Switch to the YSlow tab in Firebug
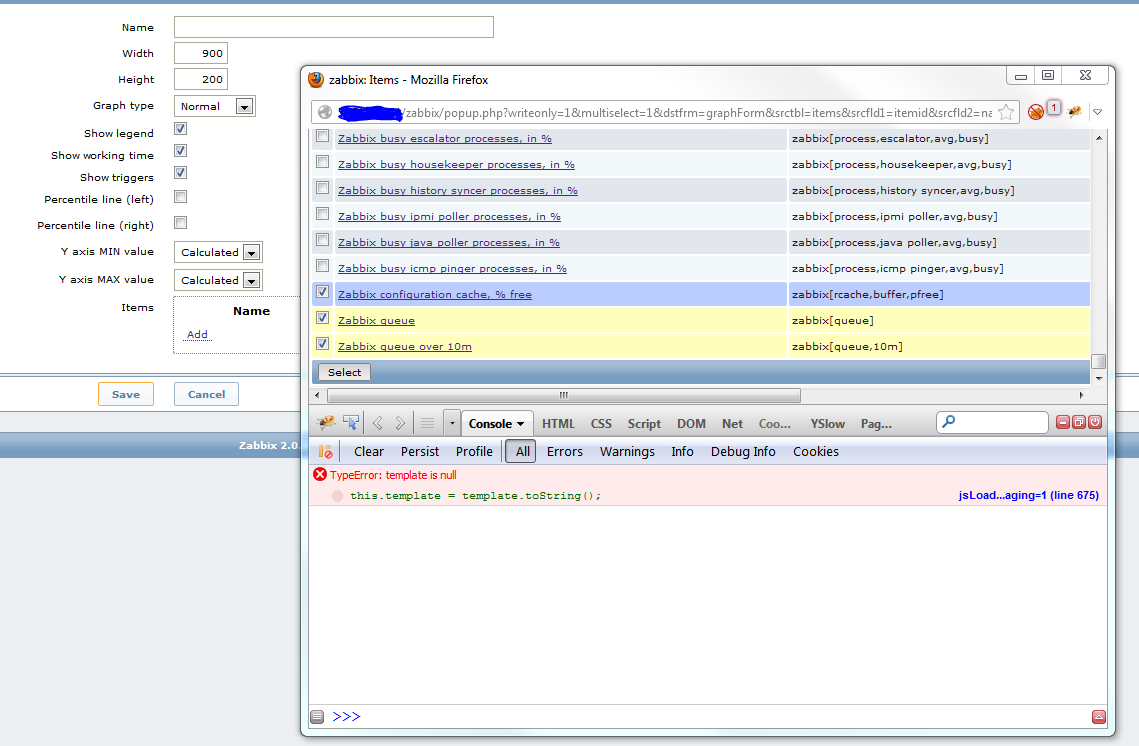Screen dimensions: 1139x746 point(827,423)
